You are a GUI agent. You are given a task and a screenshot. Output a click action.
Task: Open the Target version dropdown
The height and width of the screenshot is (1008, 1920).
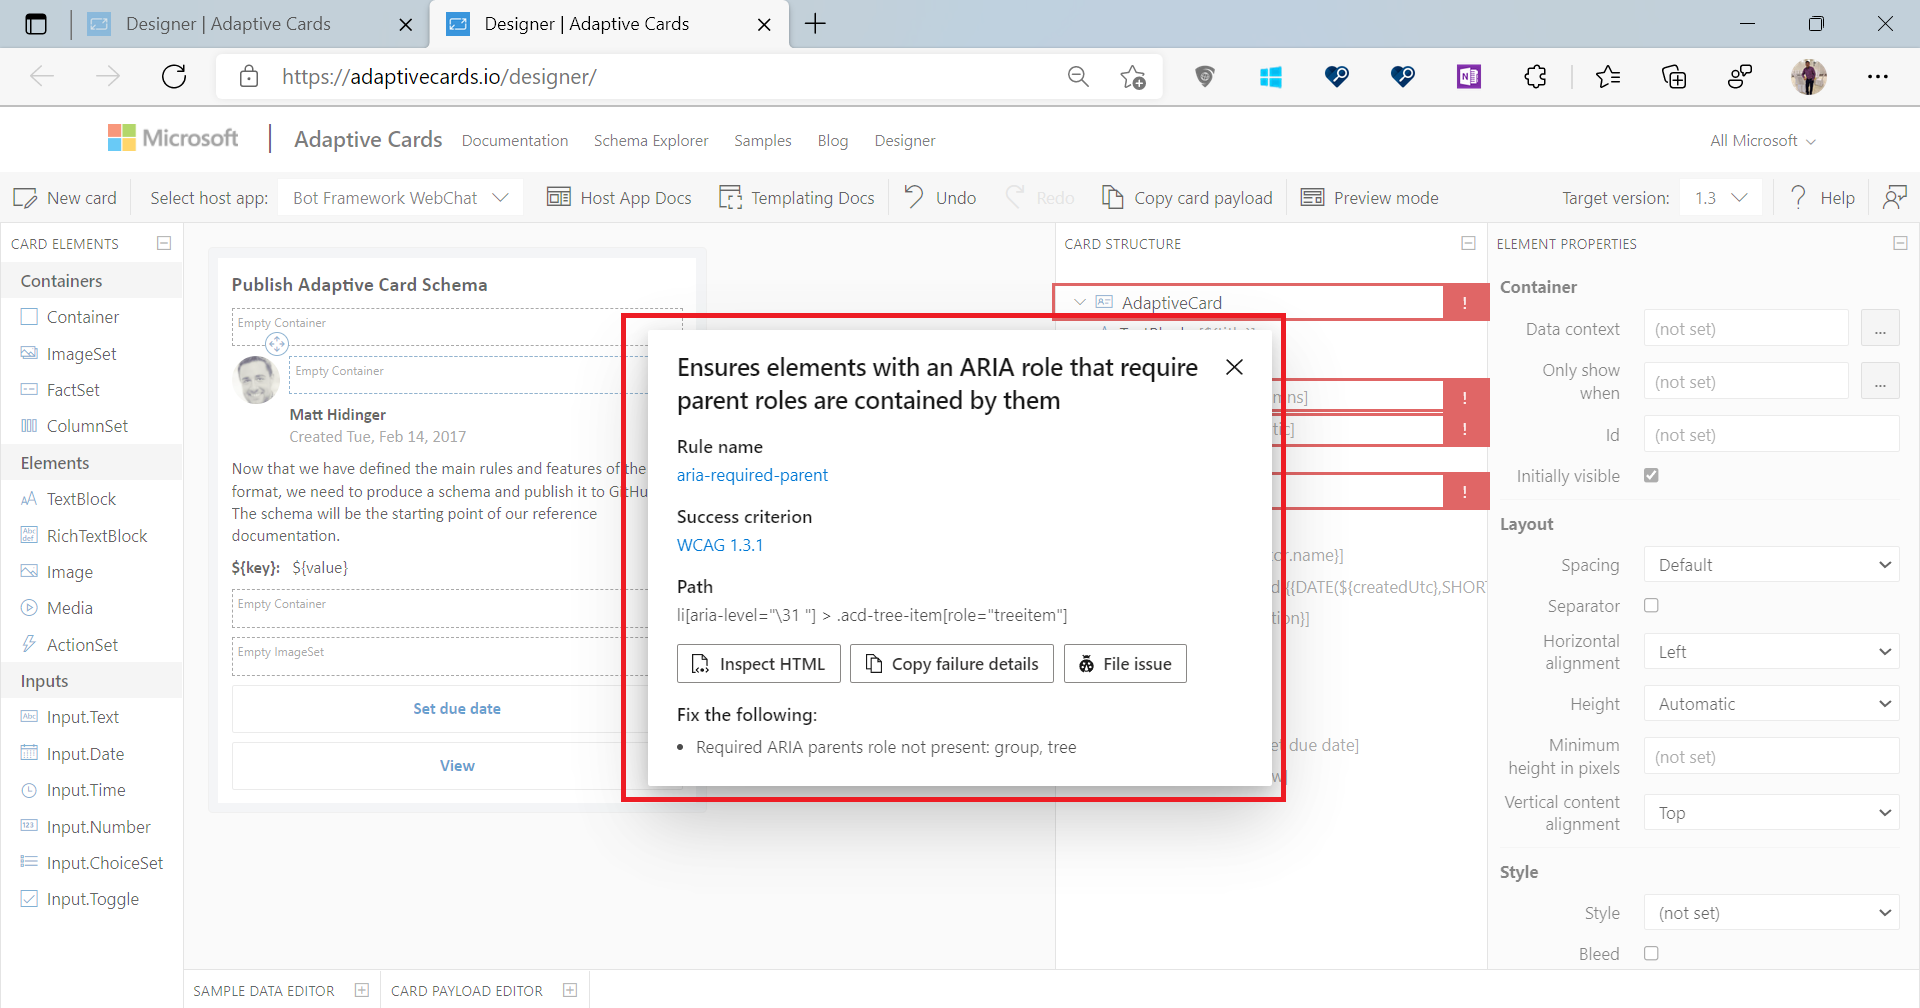click(x=1720, y=197)
